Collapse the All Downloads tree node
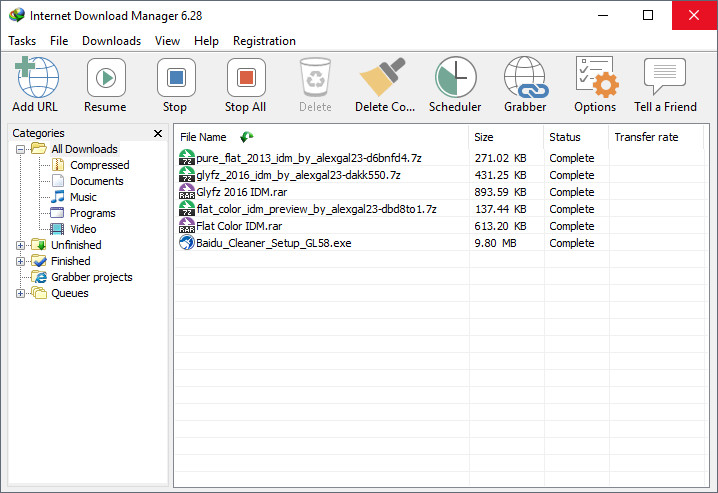Image resolution: width=718 pixels, height=493 pixels. point(21,149)
